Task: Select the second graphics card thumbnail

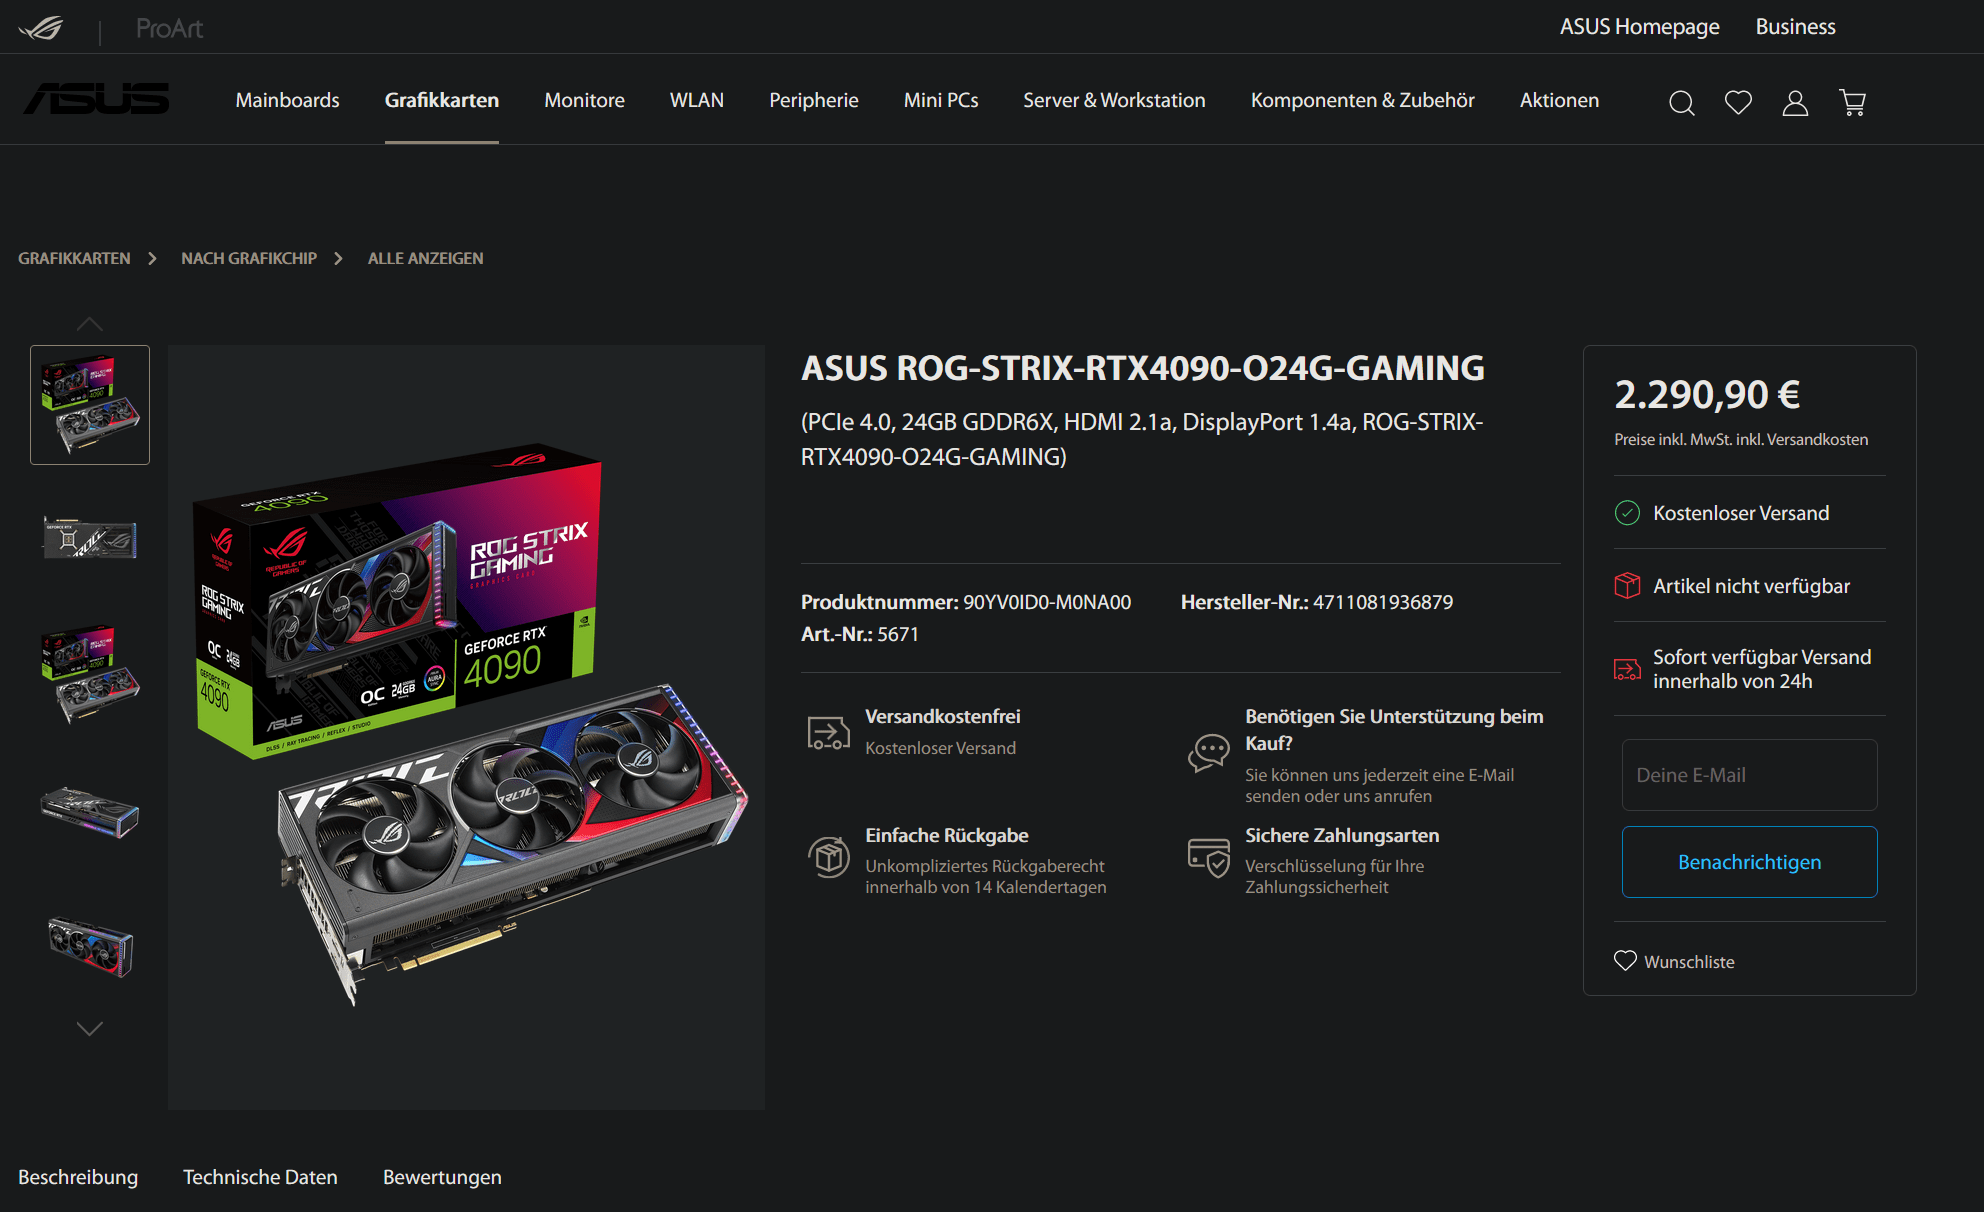Action: click(x=90, y=540)
